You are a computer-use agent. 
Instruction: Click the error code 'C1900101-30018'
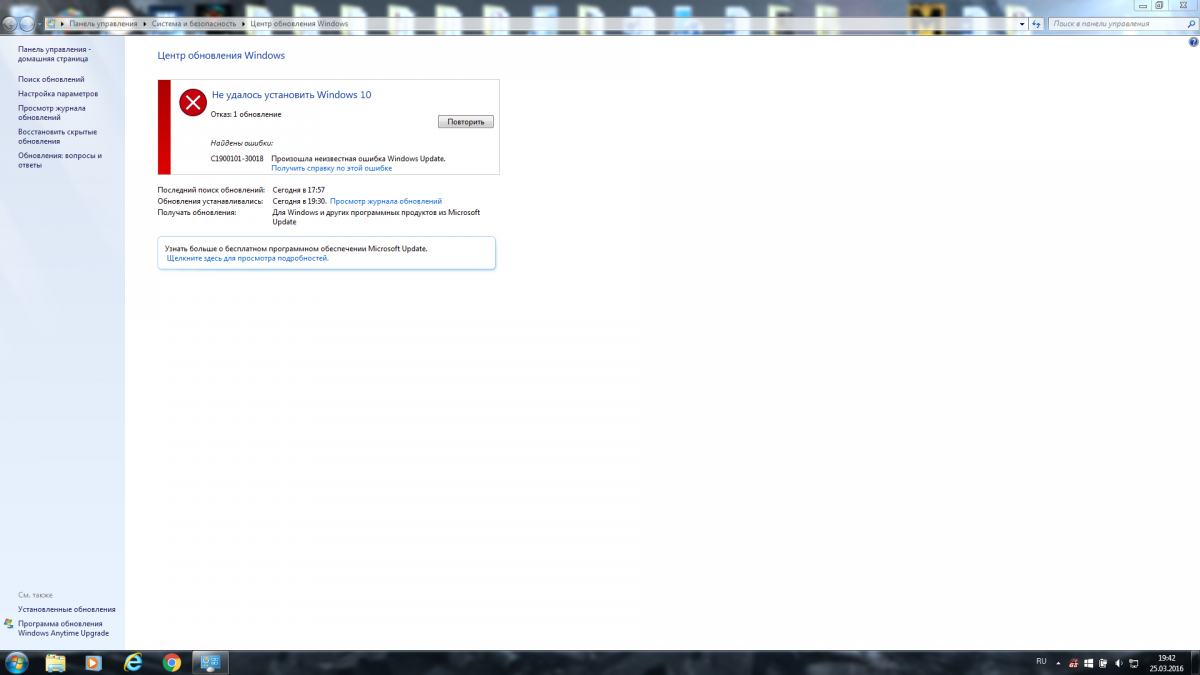pyautogui.click(x=237, y=158)
